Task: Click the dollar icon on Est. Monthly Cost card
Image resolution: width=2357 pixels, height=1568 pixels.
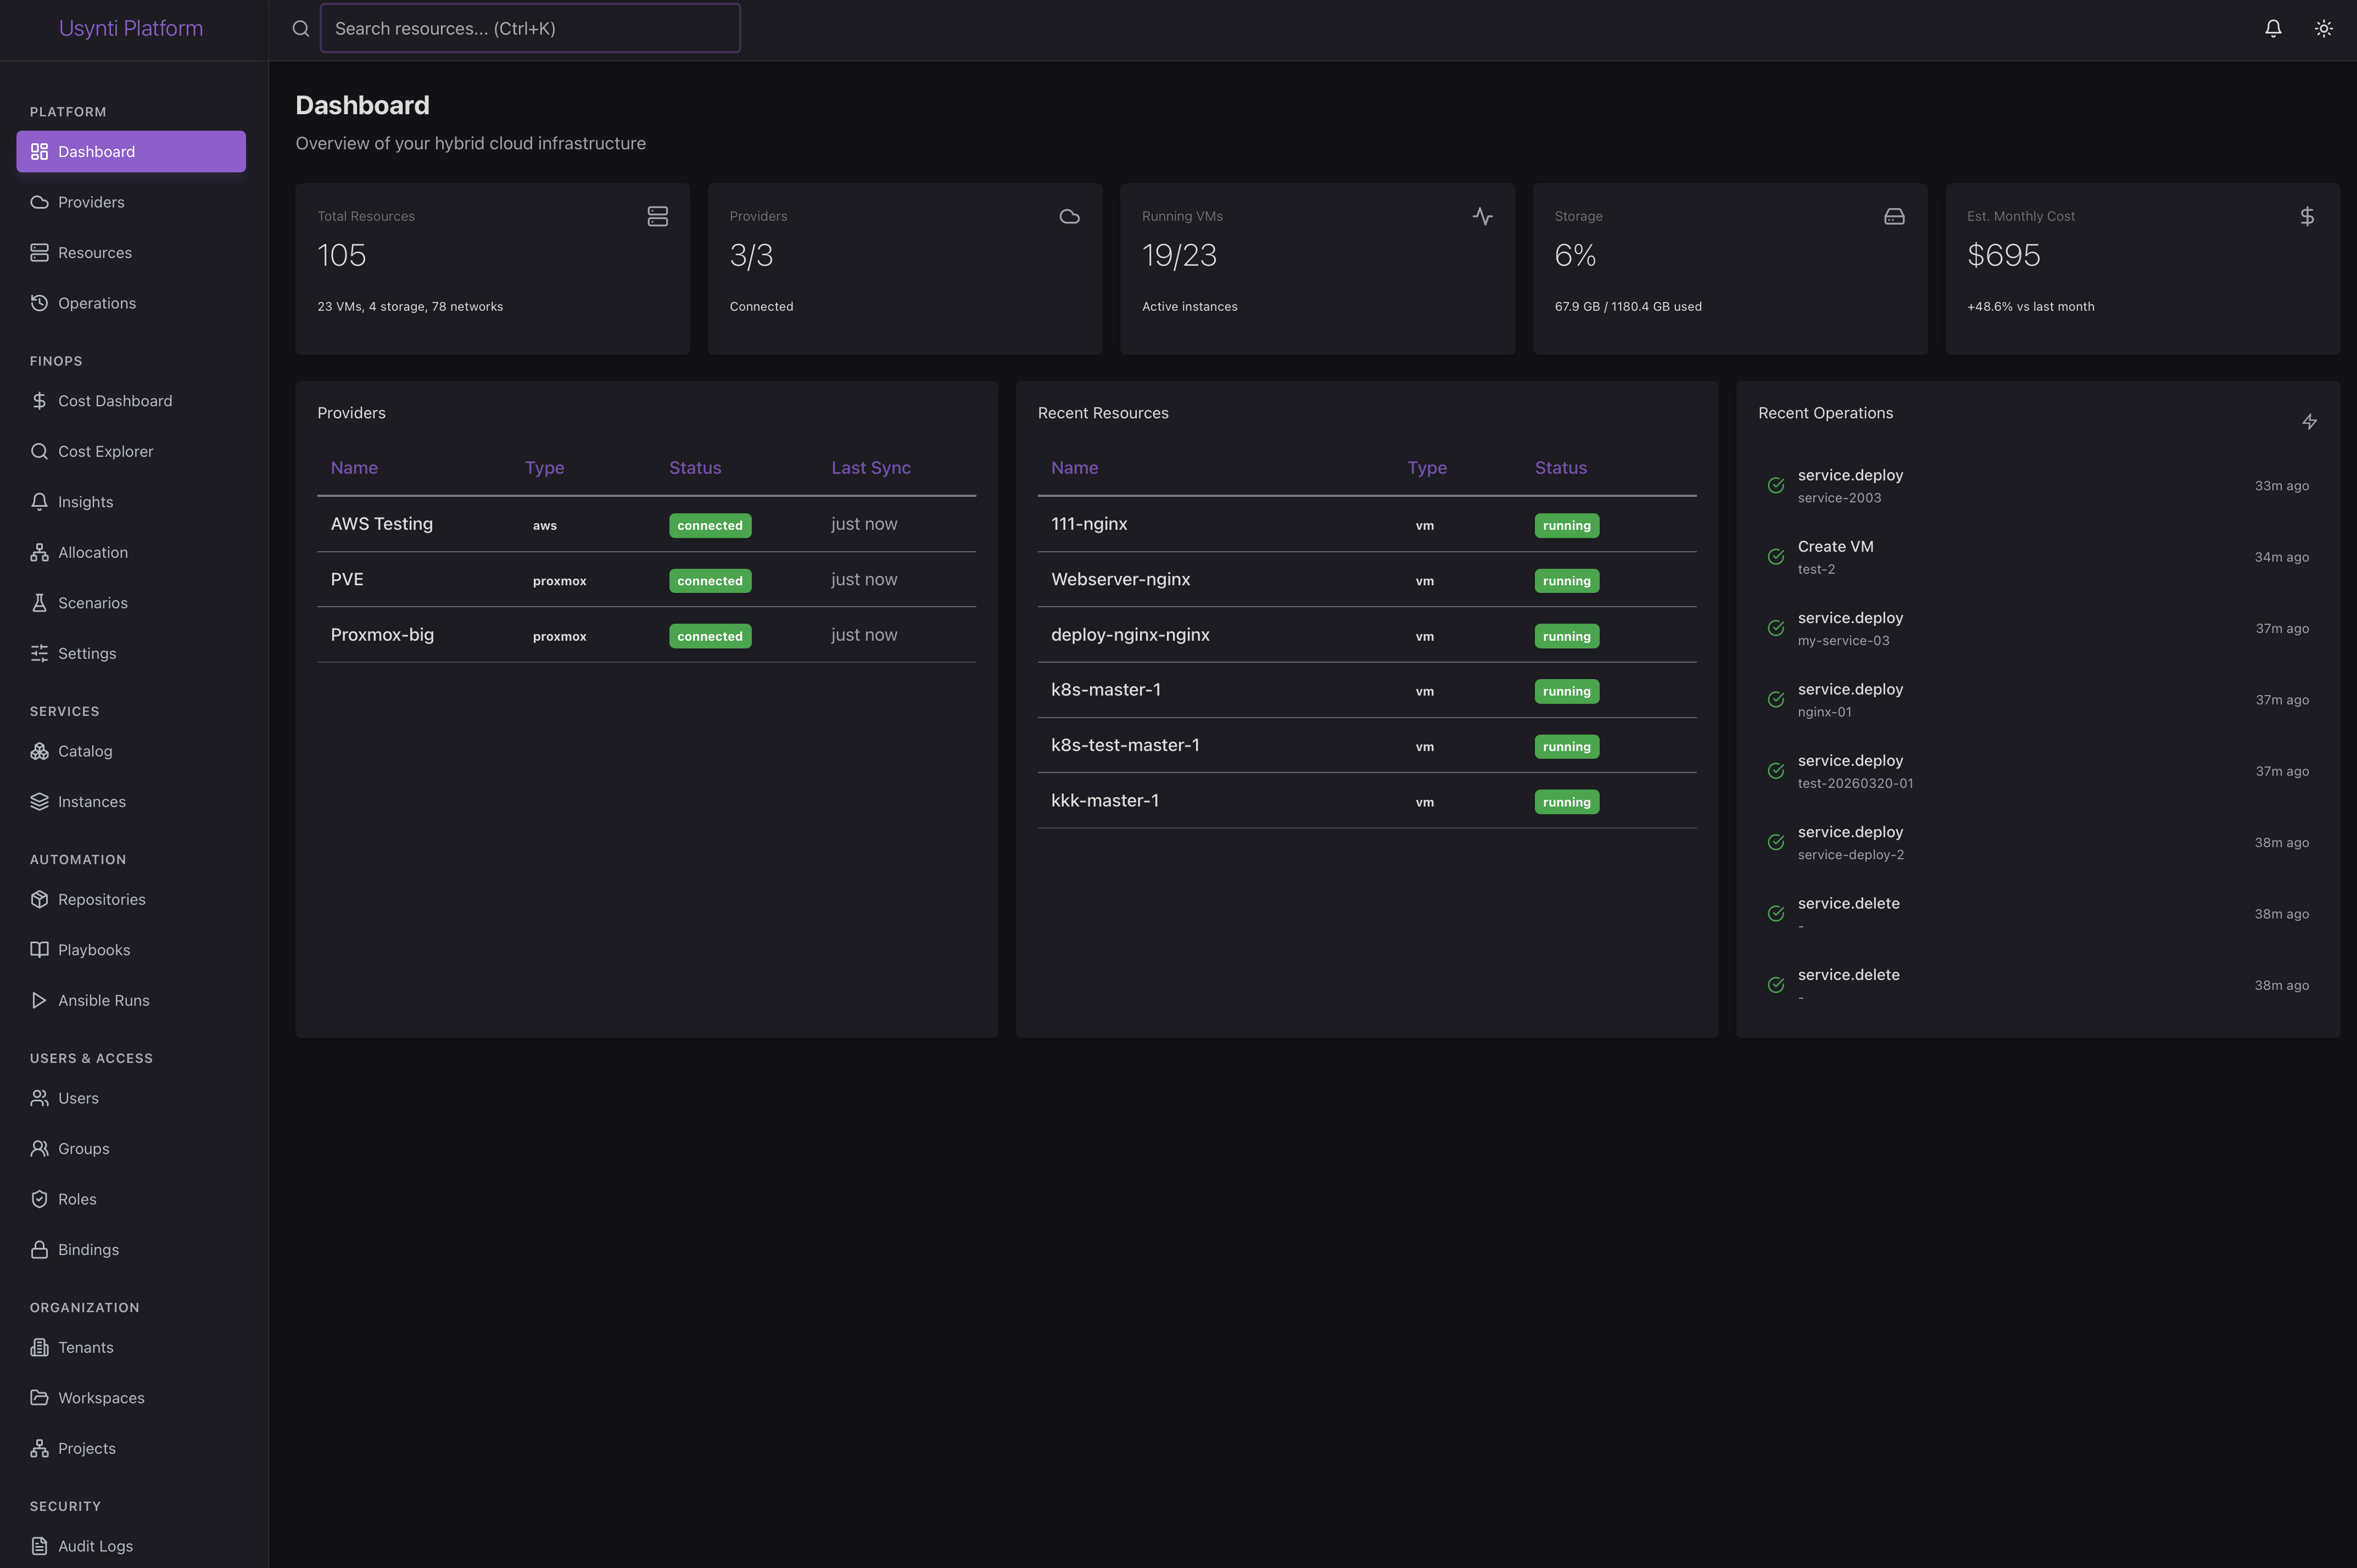Action: coord(2306,215)
